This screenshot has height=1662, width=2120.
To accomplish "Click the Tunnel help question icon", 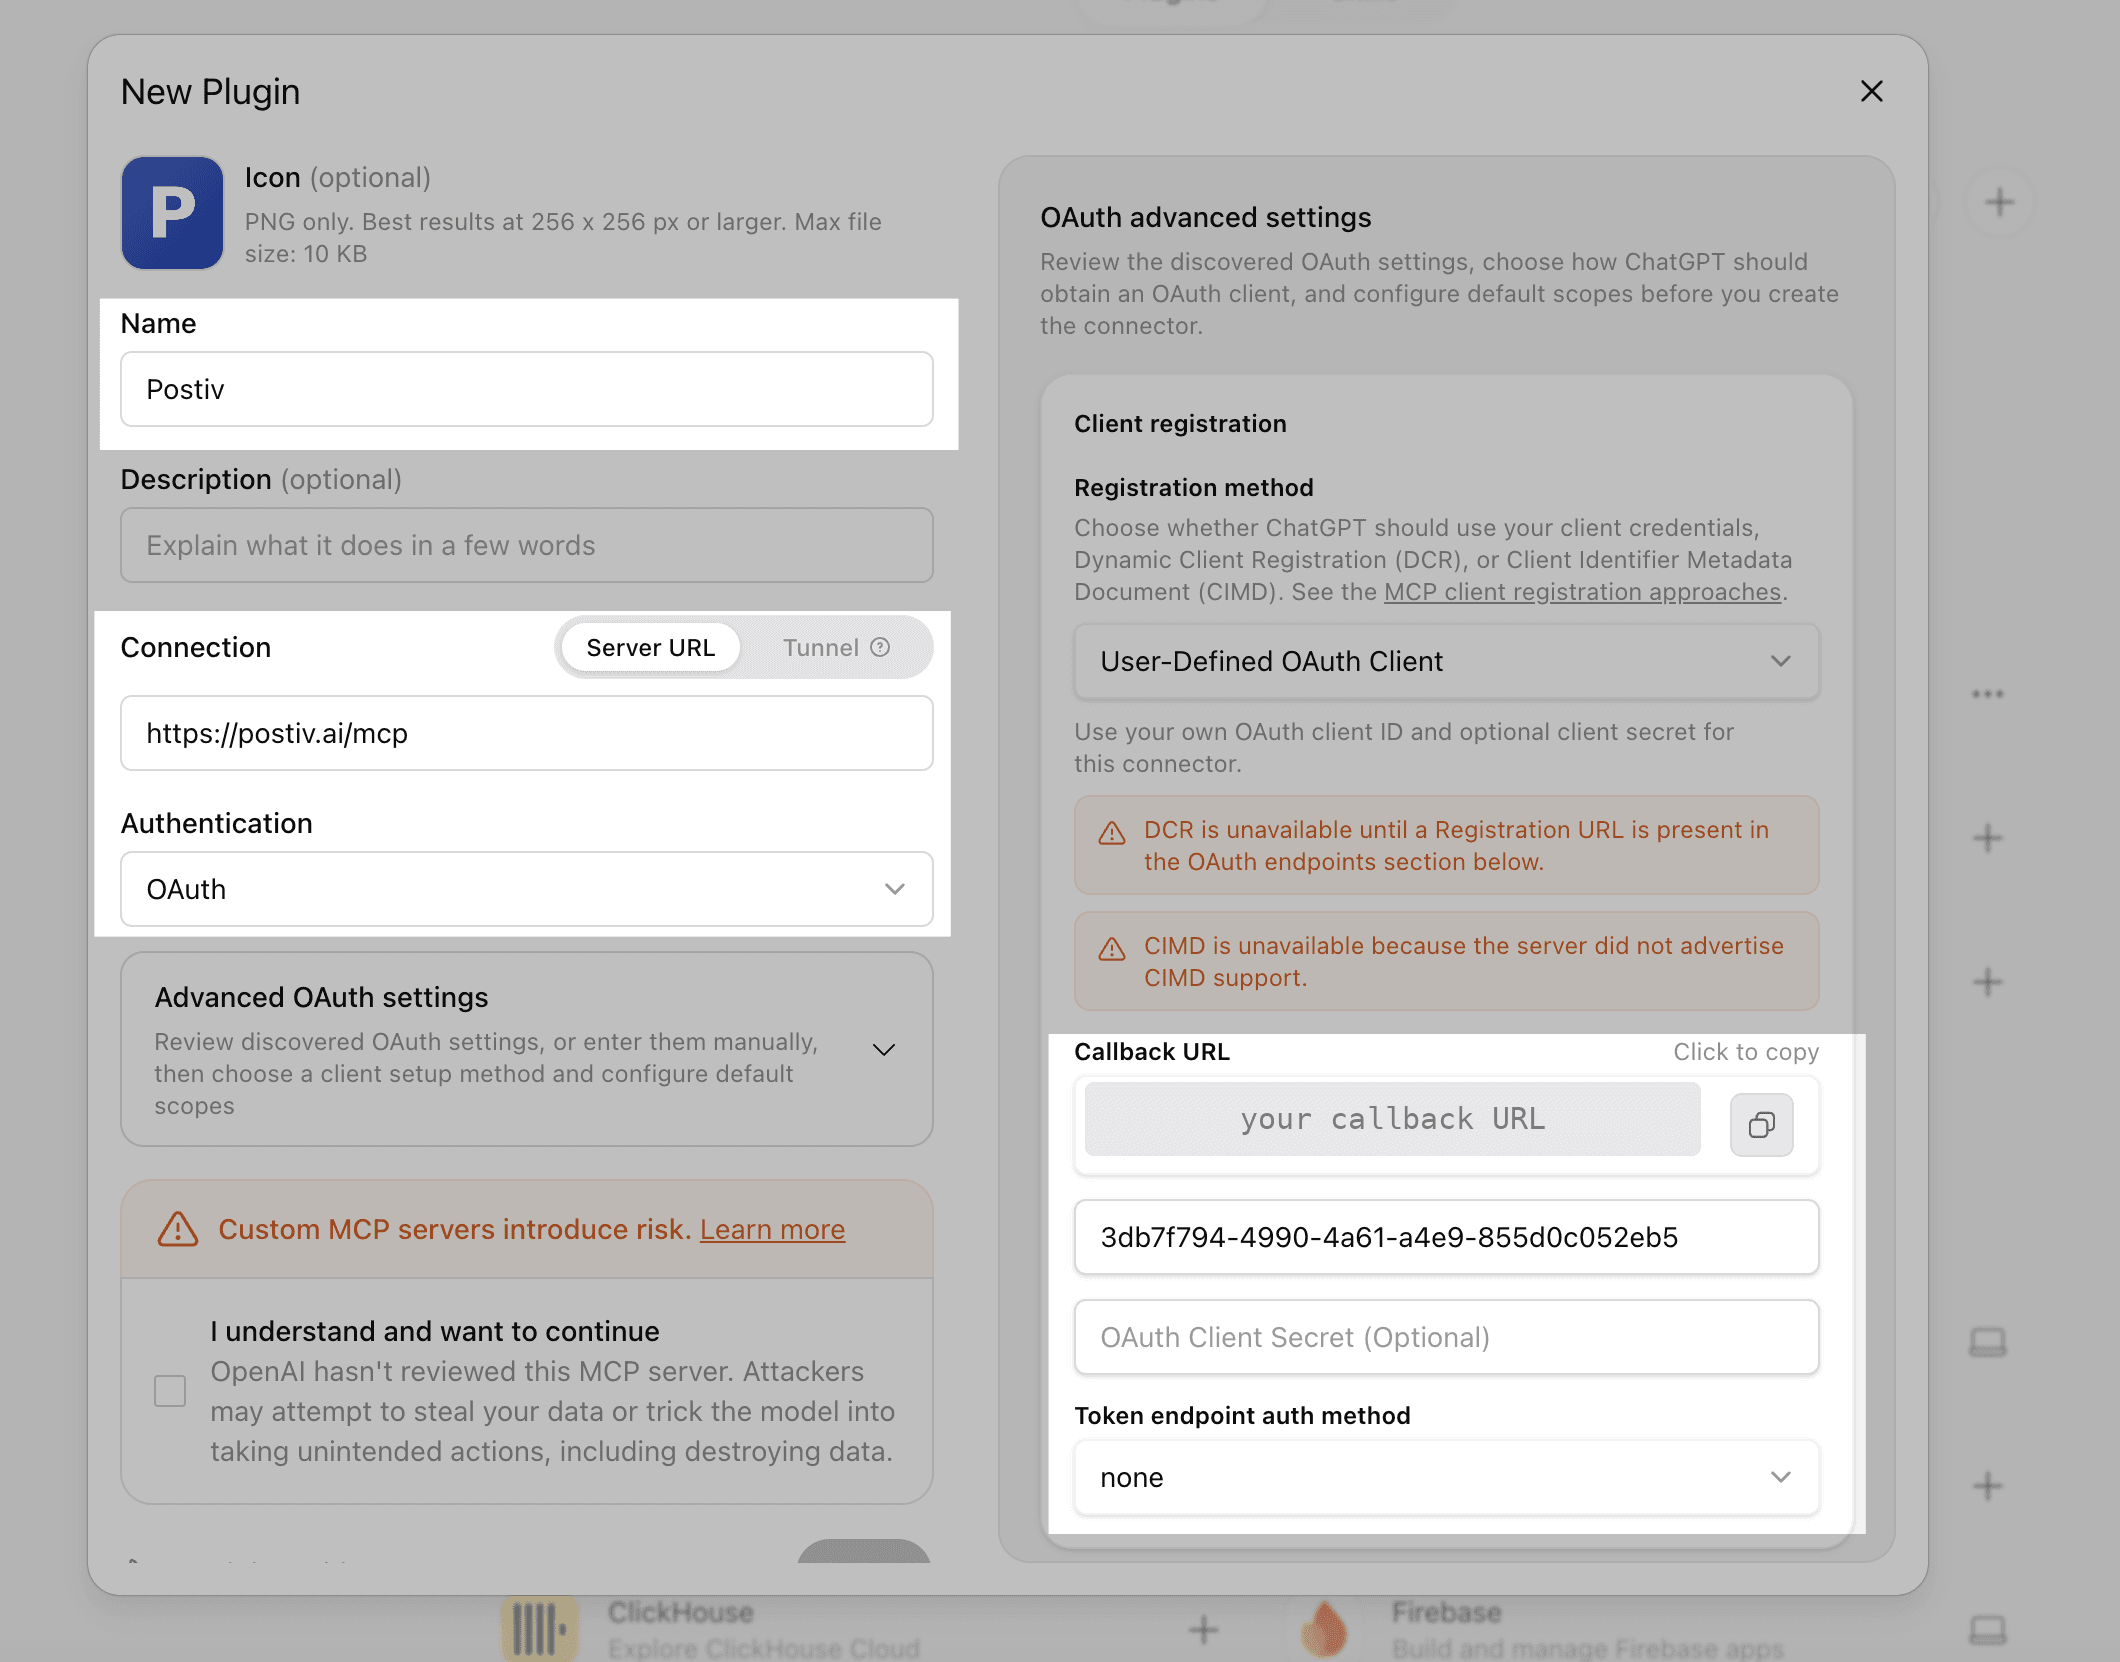I will 880,647.
